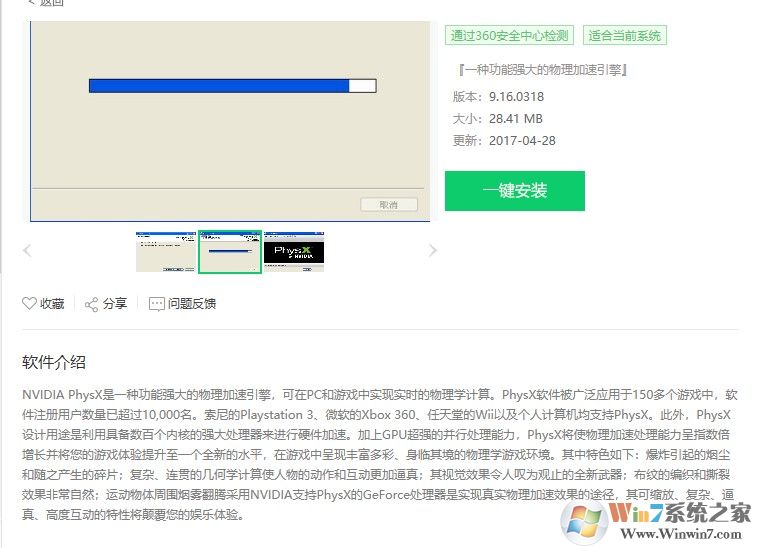Show next screenshot with right arrow

433,250
